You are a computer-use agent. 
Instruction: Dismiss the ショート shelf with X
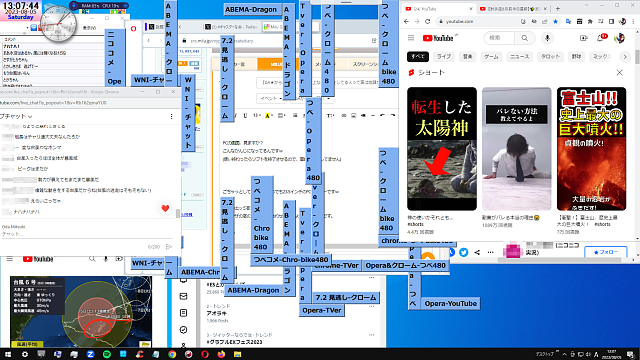point(619,72)
